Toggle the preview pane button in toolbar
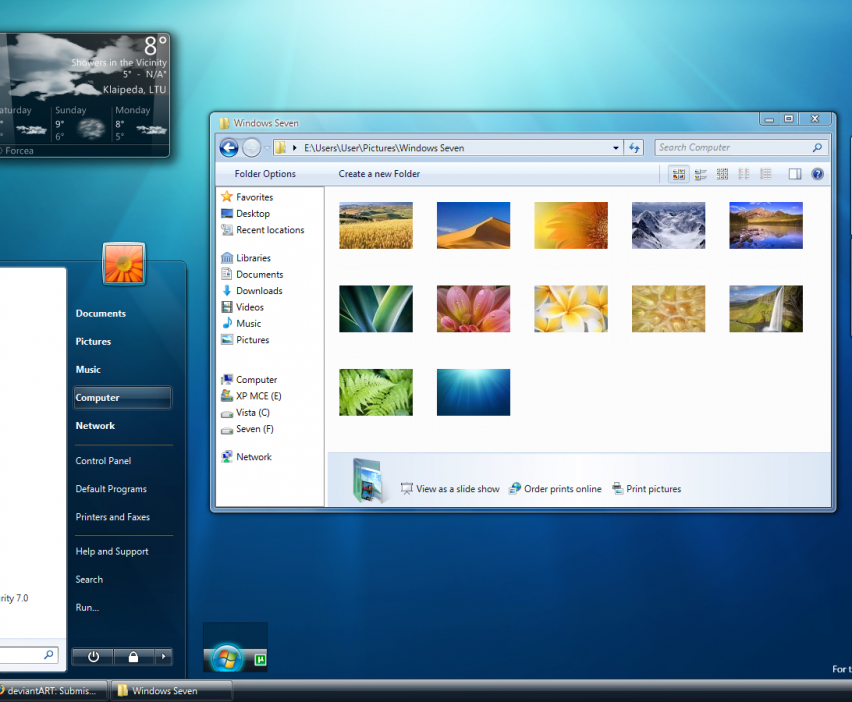 tap(795, 174)
